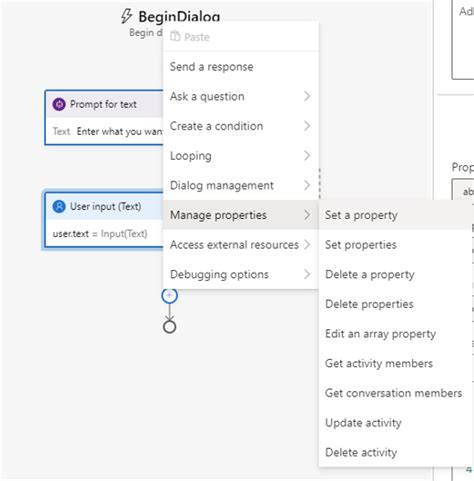Click the Paste clipboard icon
This screenshot has height=481, width=474.
(x=175, y=36)
